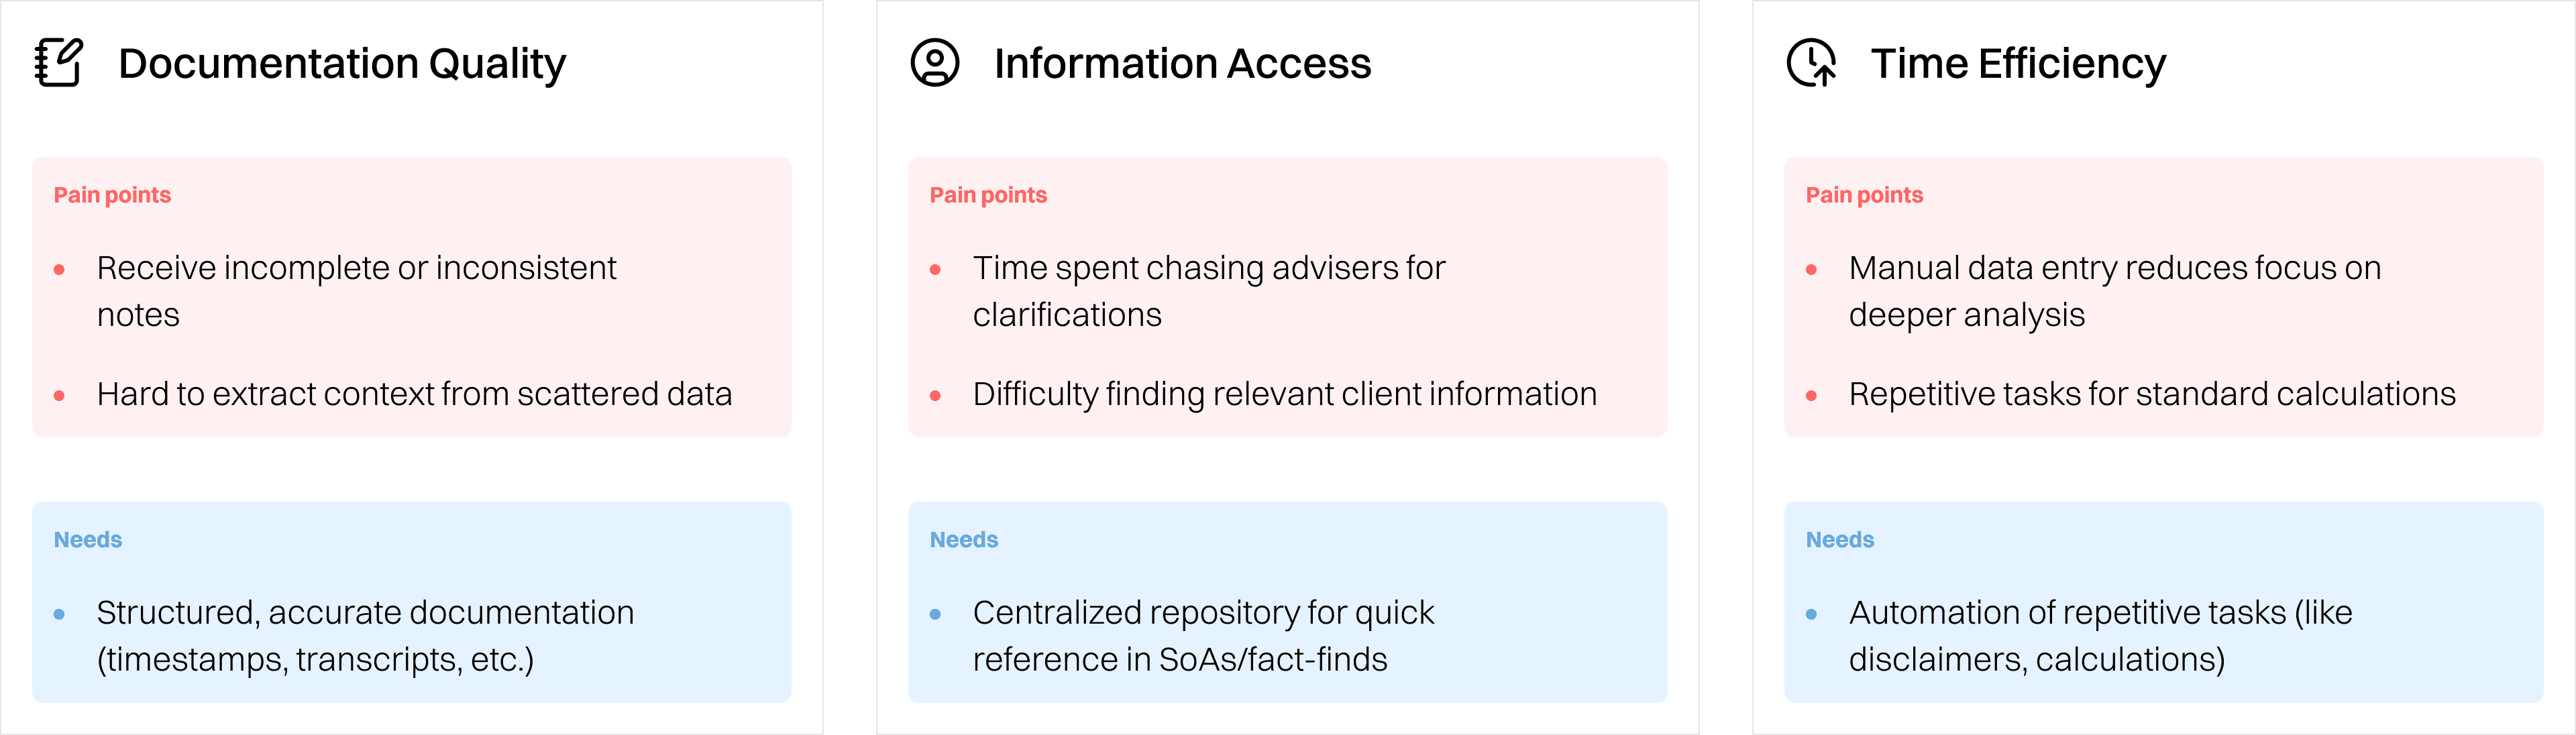2576x735 pixels.
Task: Select 'Repetitive tasks for standard calculations' bullet
Action: [2152, 394]
